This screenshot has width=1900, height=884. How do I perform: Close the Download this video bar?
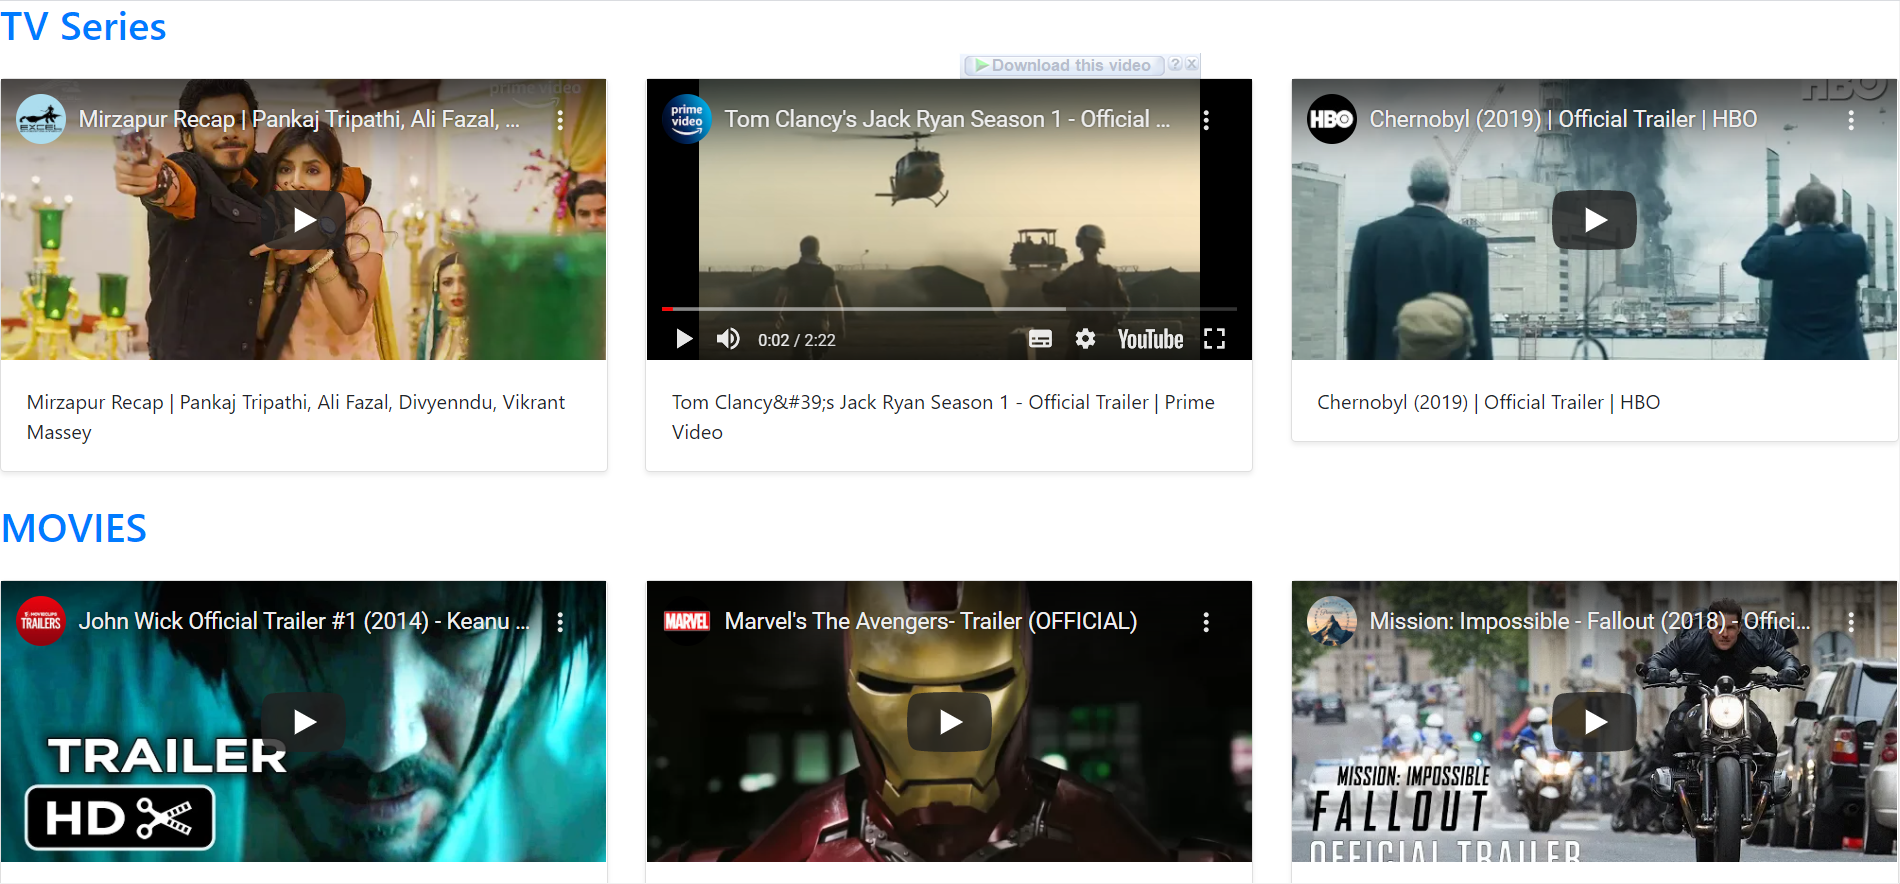click(1191, 64)
